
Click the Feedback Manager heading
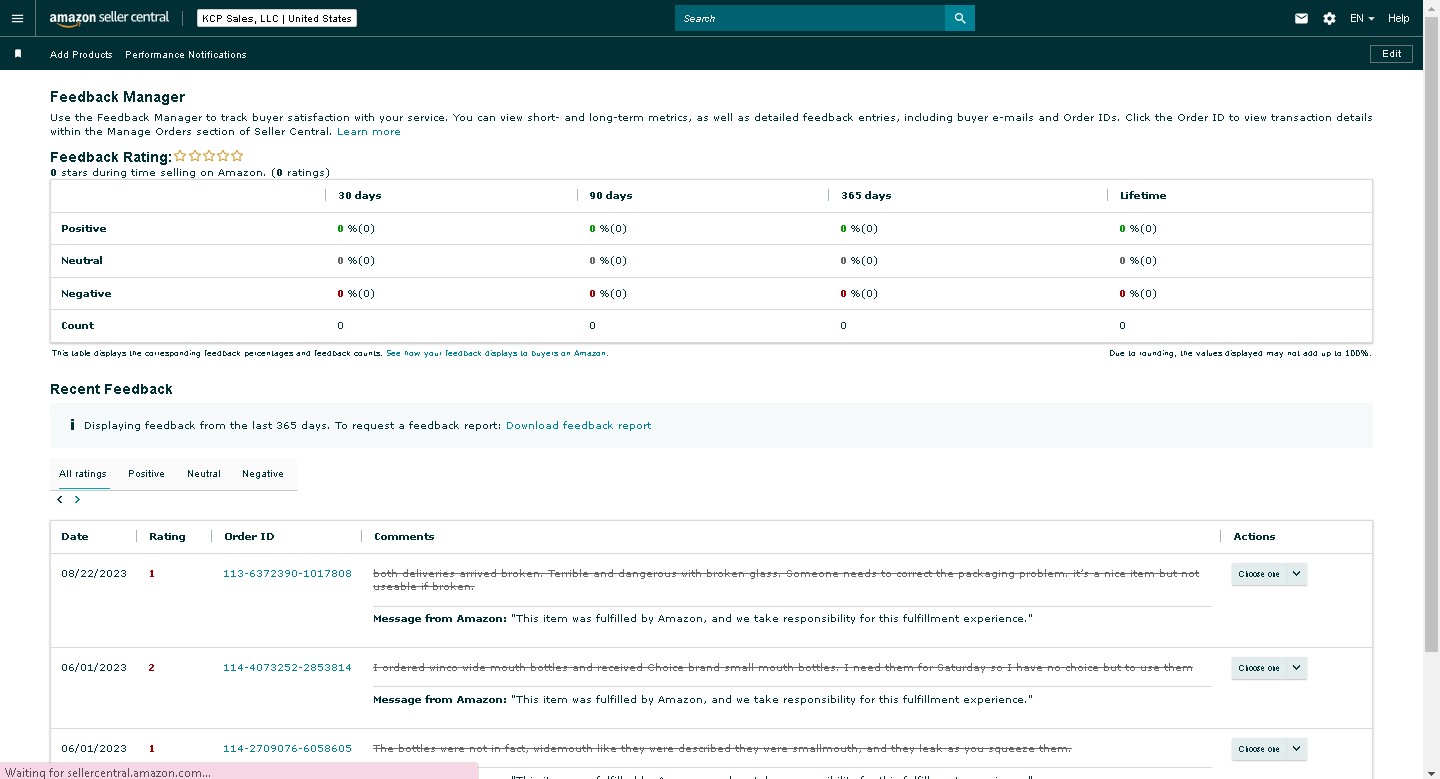[x=118, y=97]
